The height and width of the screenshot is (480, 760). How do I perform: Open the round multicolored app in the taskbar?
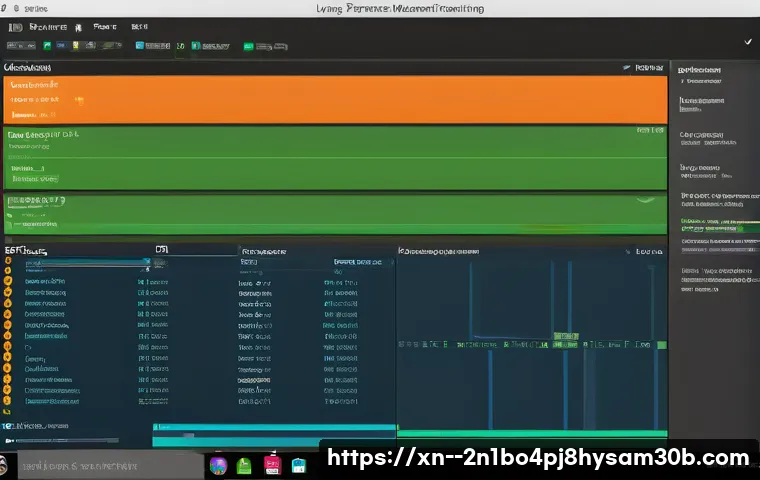tap(219, 466)
